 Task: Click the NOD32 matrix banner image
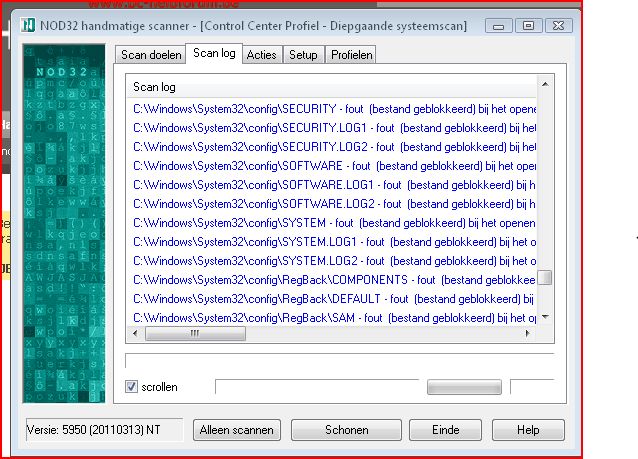pyautogui.click(x=64, y=223)
